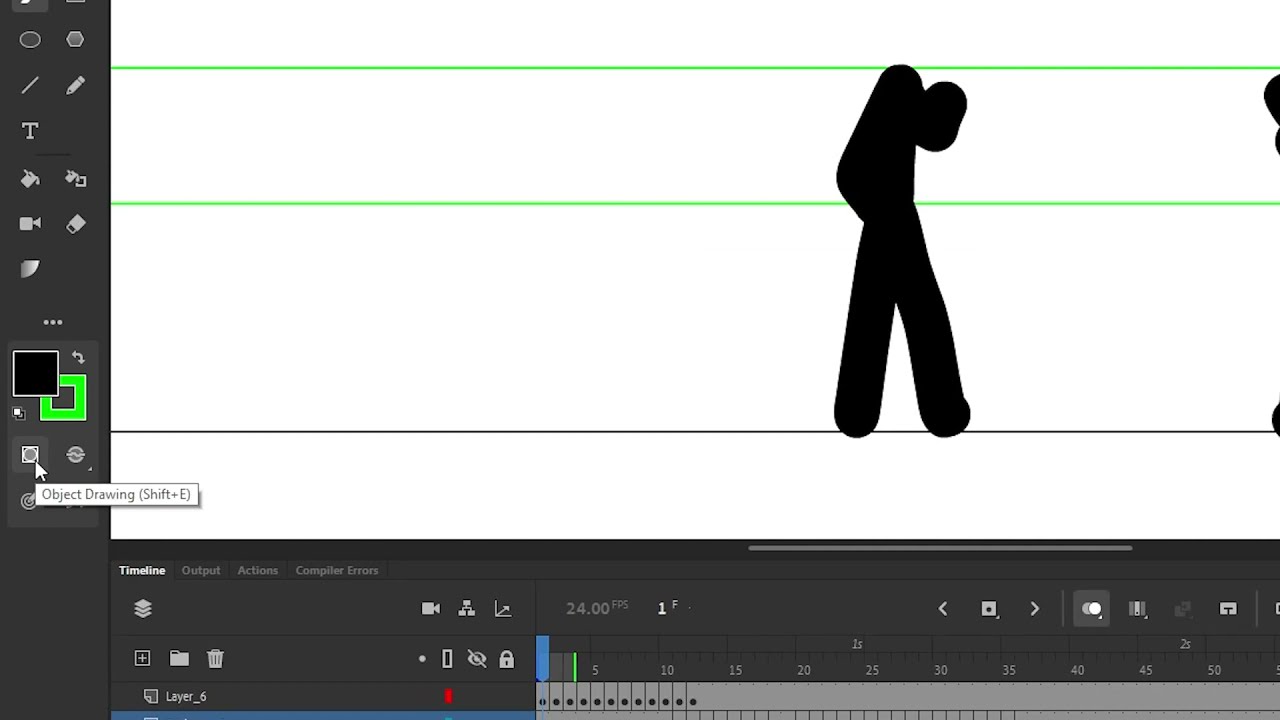
Task: Show all layers as outlines
Action: pos(447,658)
